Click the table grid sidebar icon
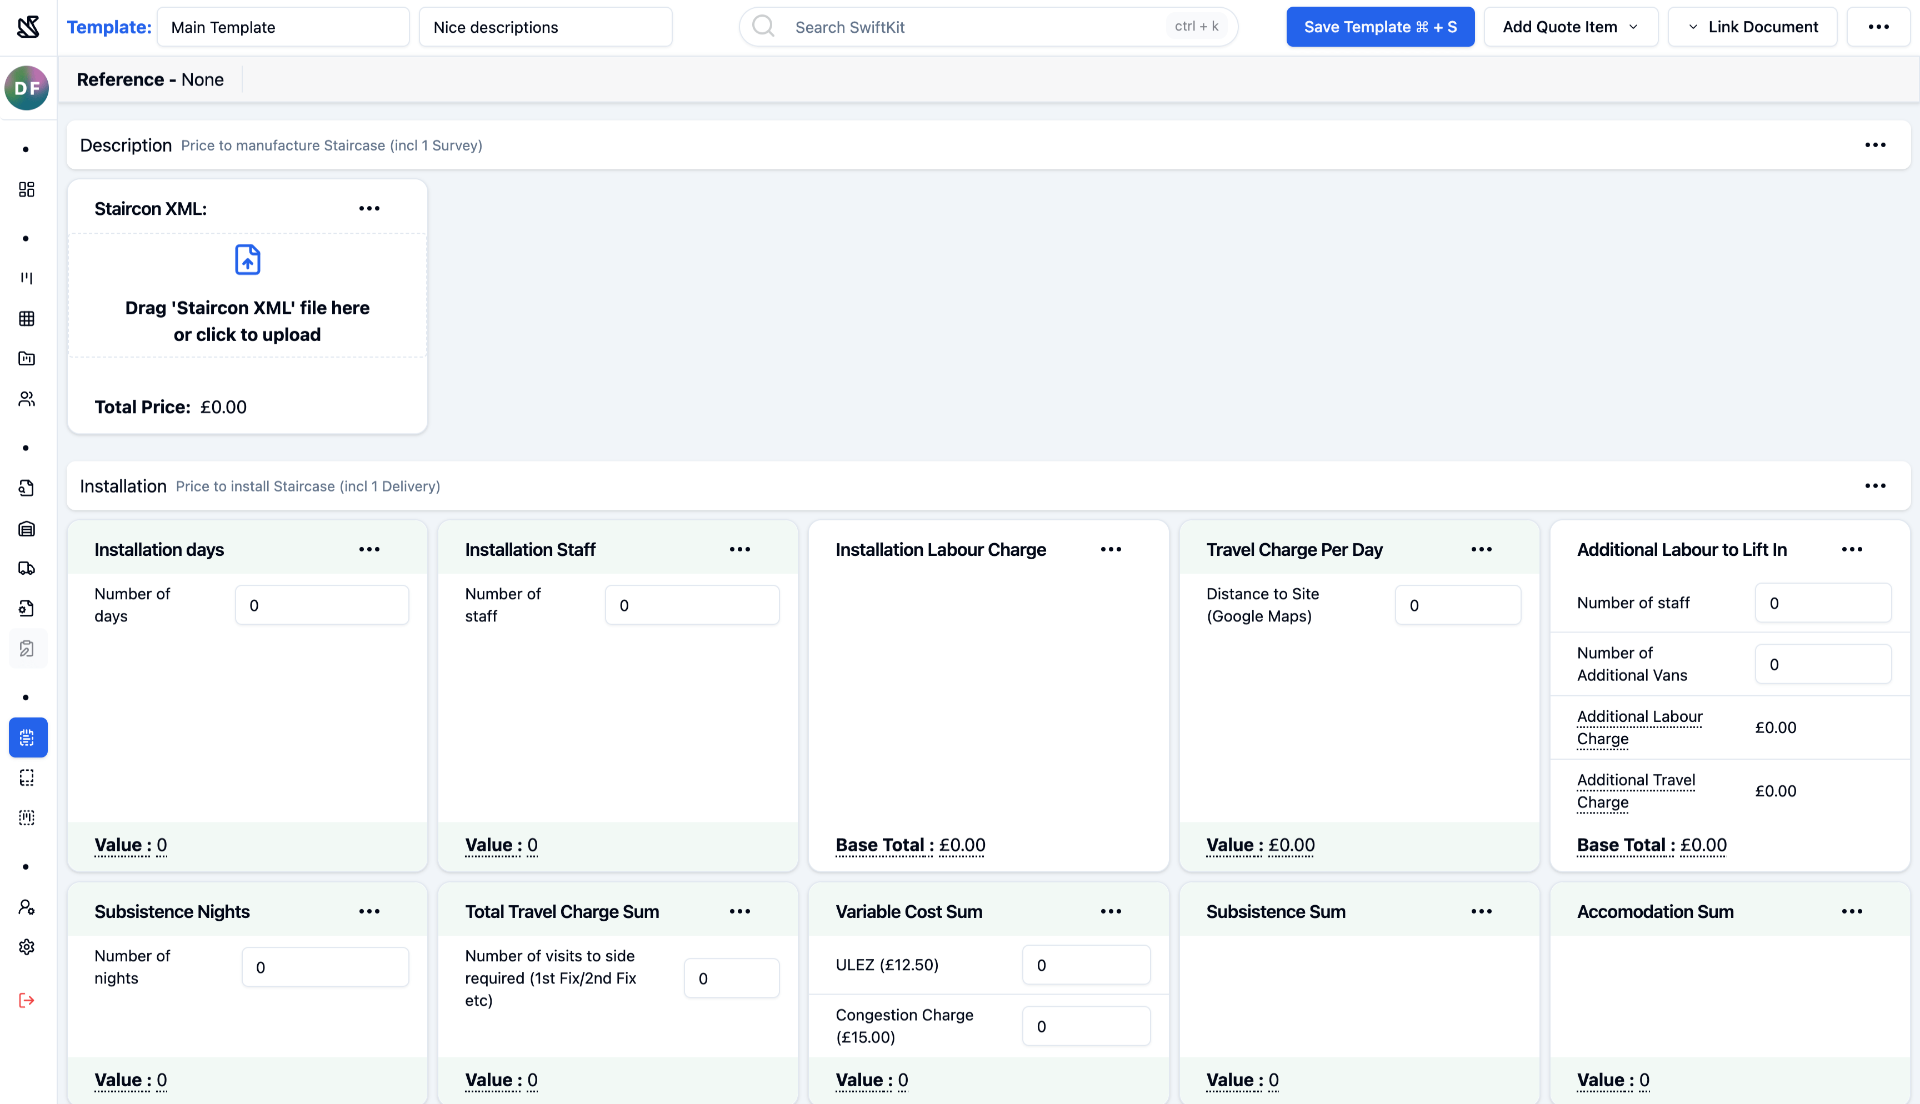This screenshot has height=1104, width=1920. pos(27,318)
